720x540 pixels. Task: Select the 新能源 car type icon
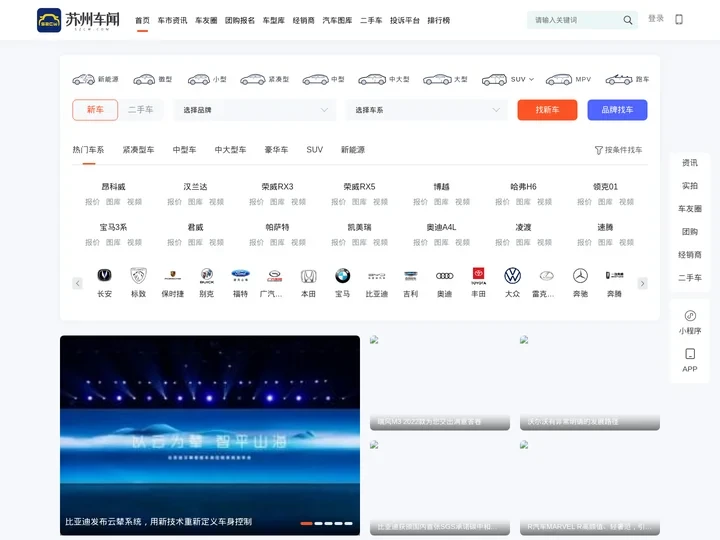click(84, 79)
